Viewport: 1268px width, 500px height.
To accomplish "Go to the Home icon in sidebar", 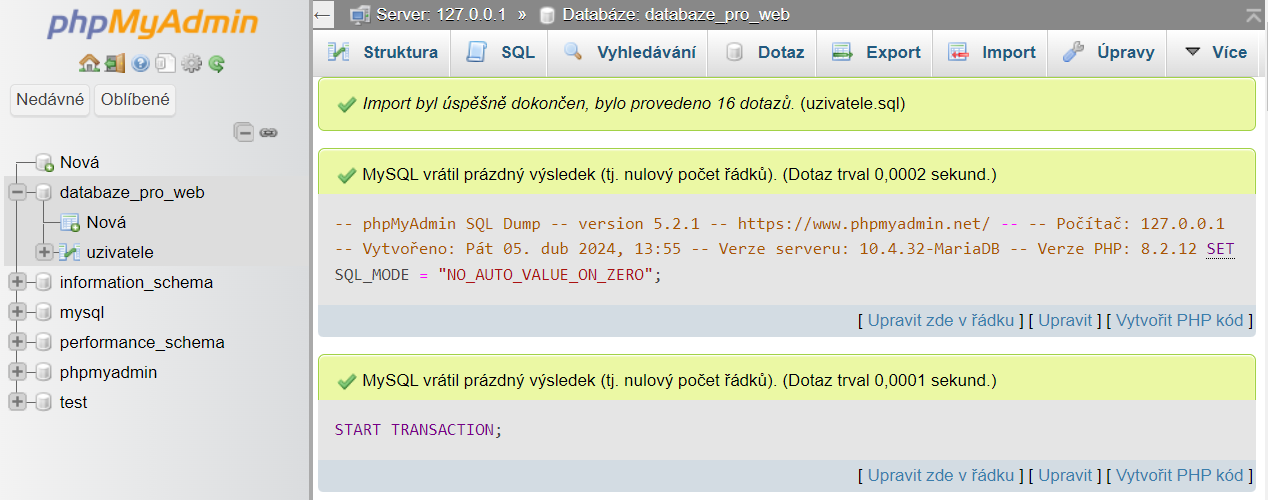I will pyautogui.click(x=89, y=63).
